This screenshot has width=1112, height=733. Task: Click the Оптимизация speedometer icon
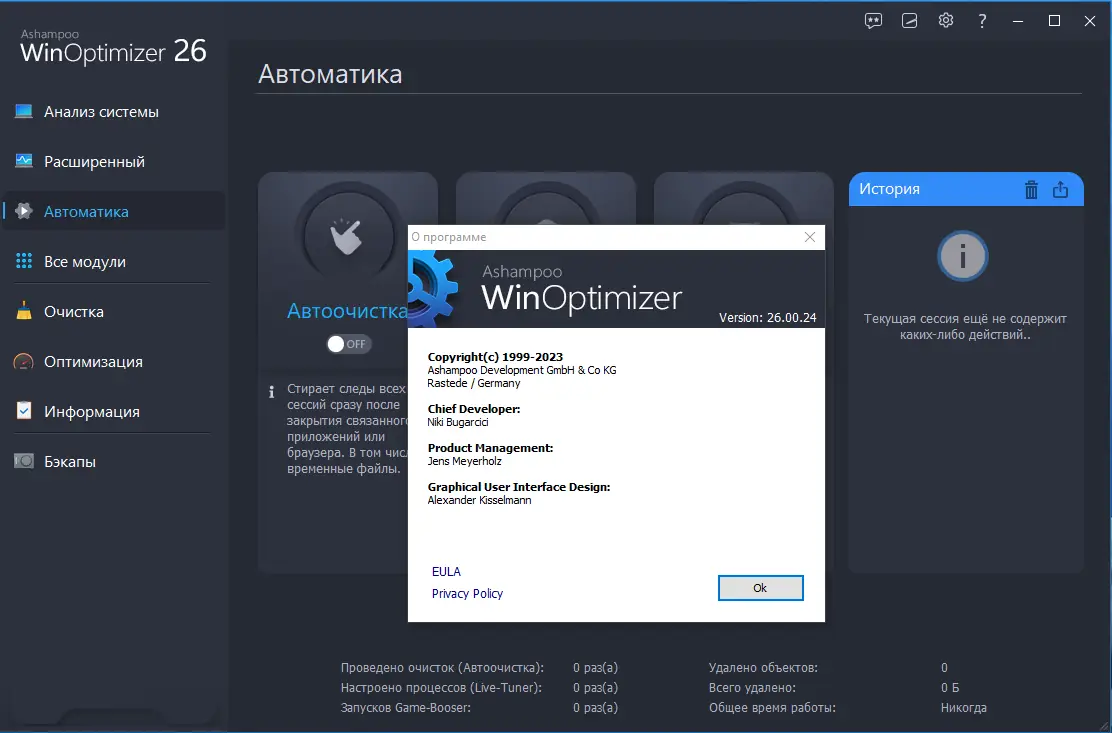tap(23, 361)
